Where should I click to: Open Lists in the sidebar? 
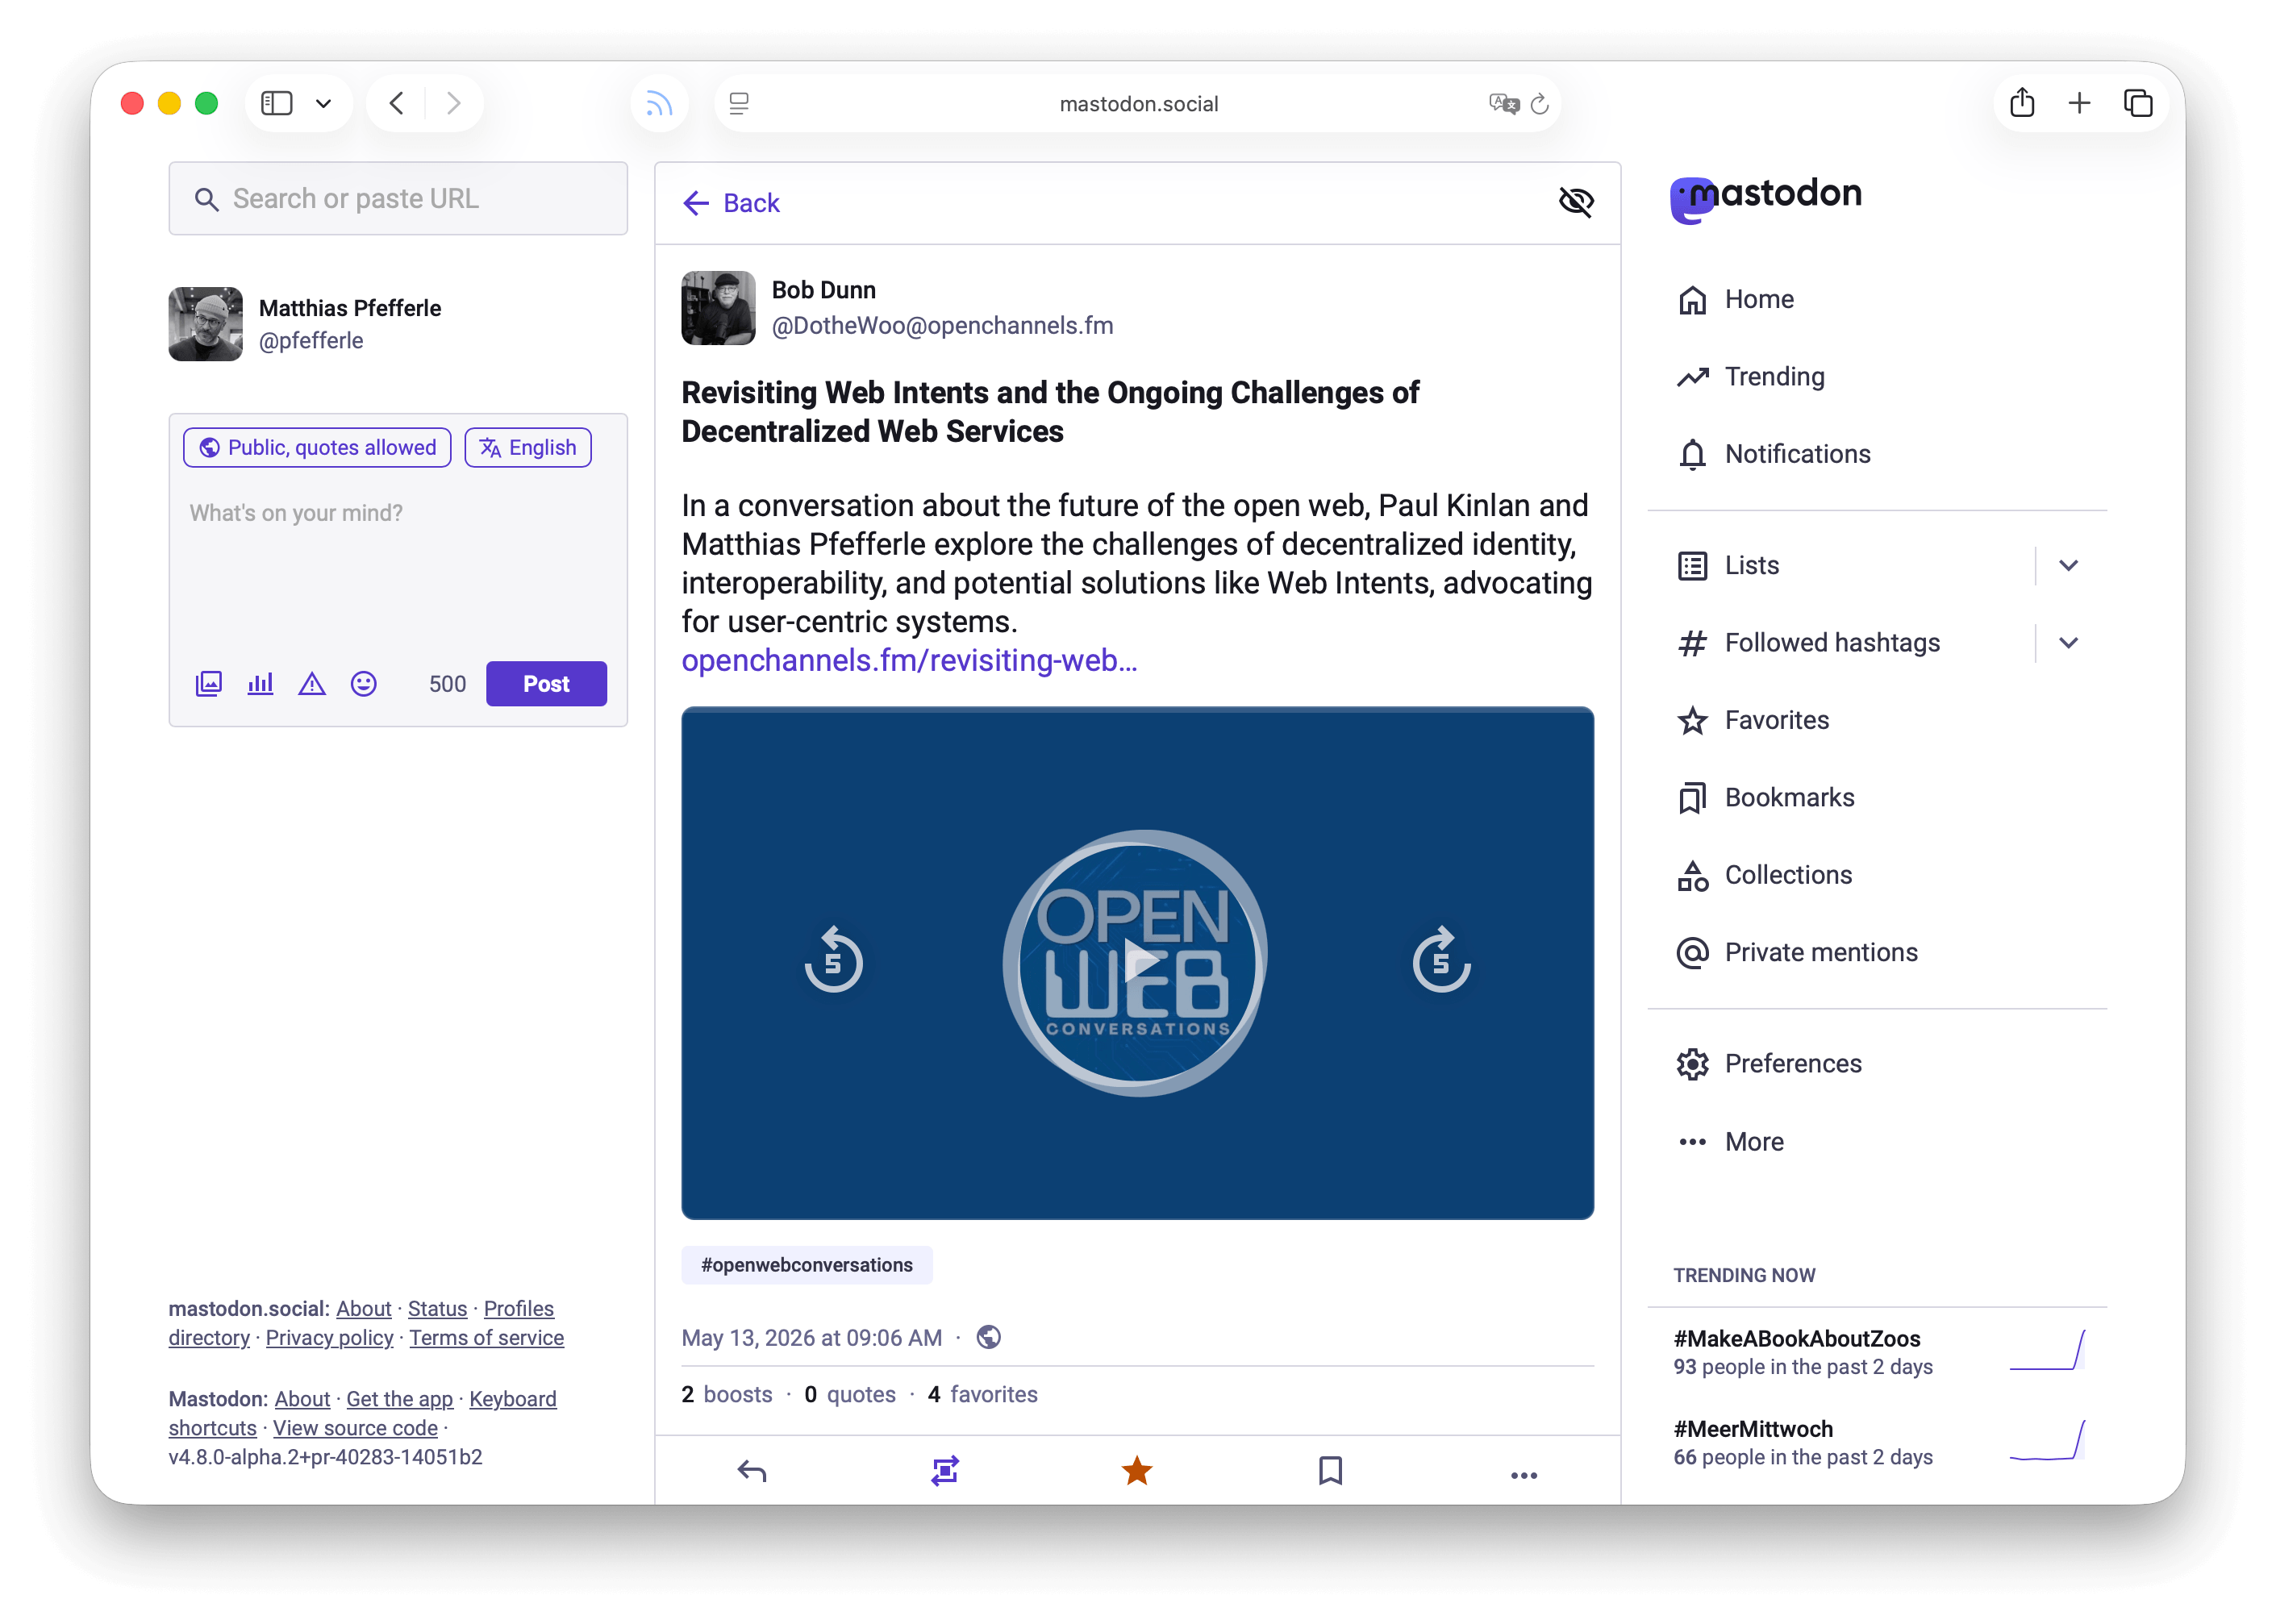(1728, 565)
